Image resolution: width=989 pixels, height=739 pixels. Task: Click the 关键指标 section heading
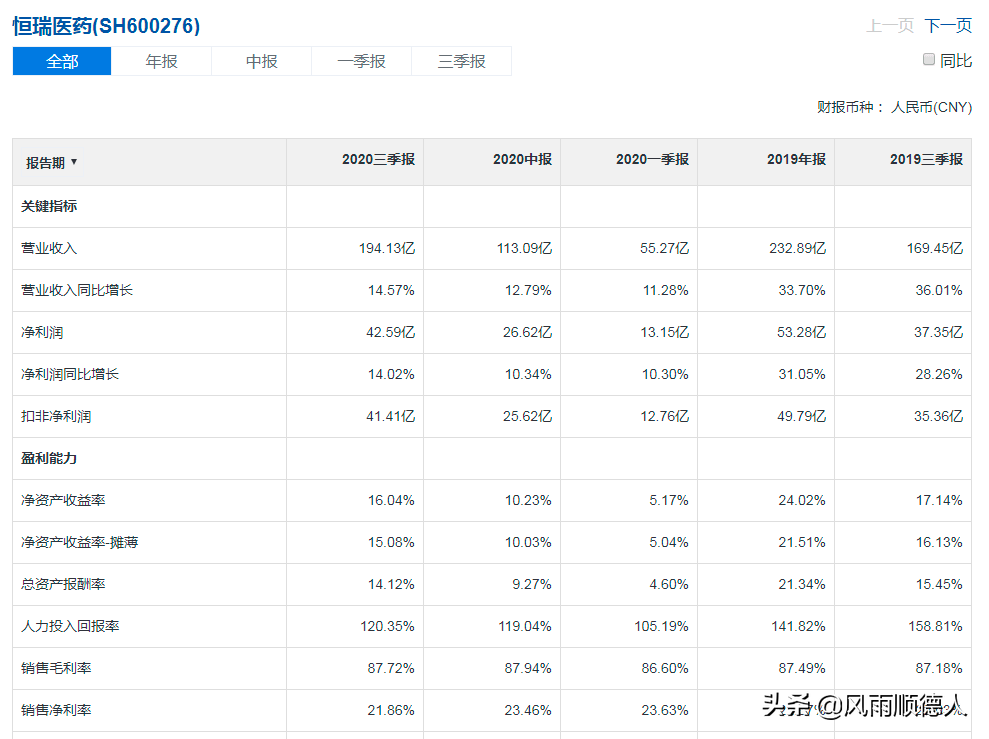click(49, 206)
